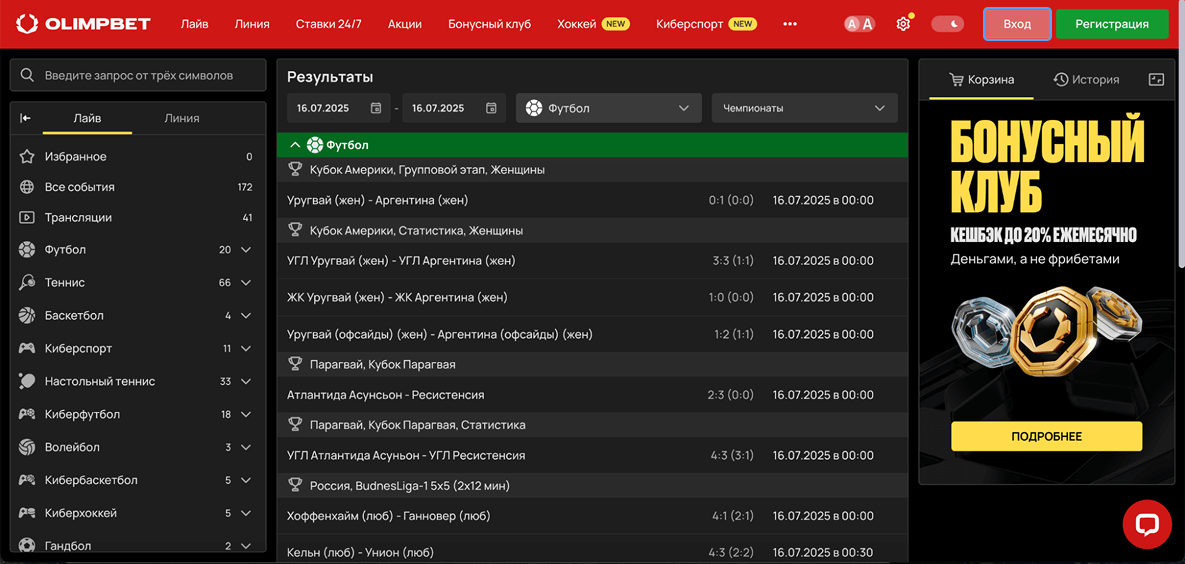Open the start date calendar picker
Image resolution: width=1185 pixels, height=564 pixels.
(376, 108)
